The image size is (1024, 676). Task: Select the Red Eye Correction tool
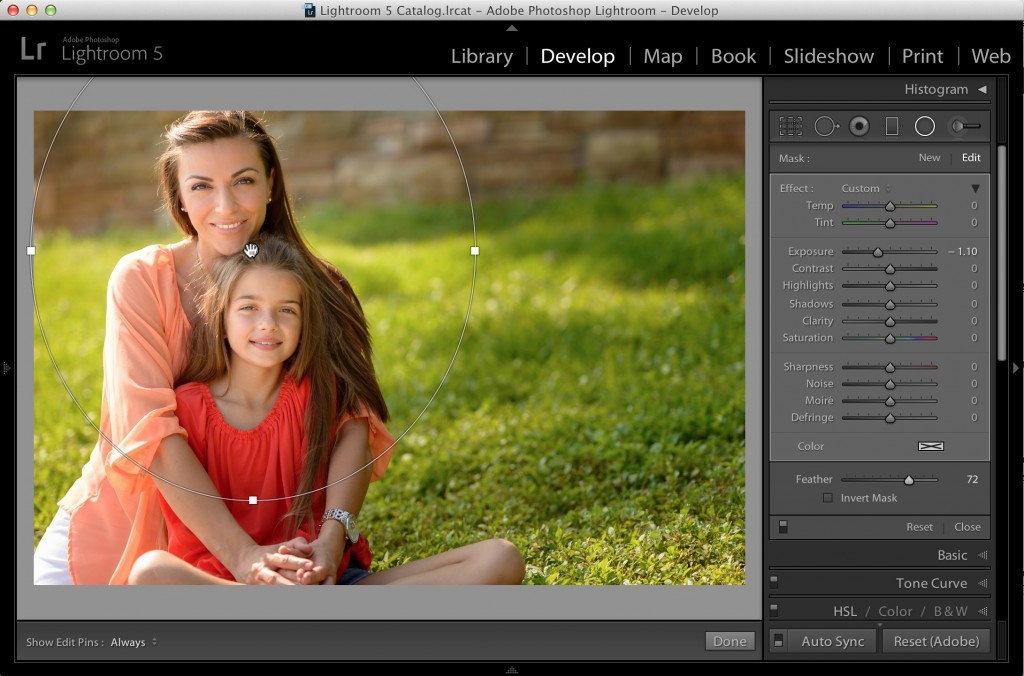859,126
